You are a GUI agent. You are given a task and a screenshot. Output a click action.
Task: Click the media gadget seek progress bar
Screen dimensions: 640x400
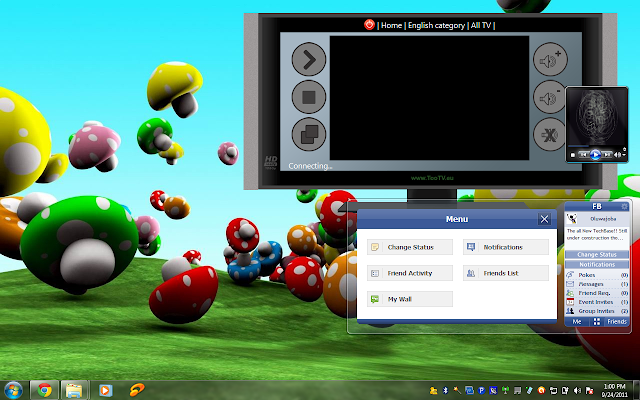tap(596, 146)
